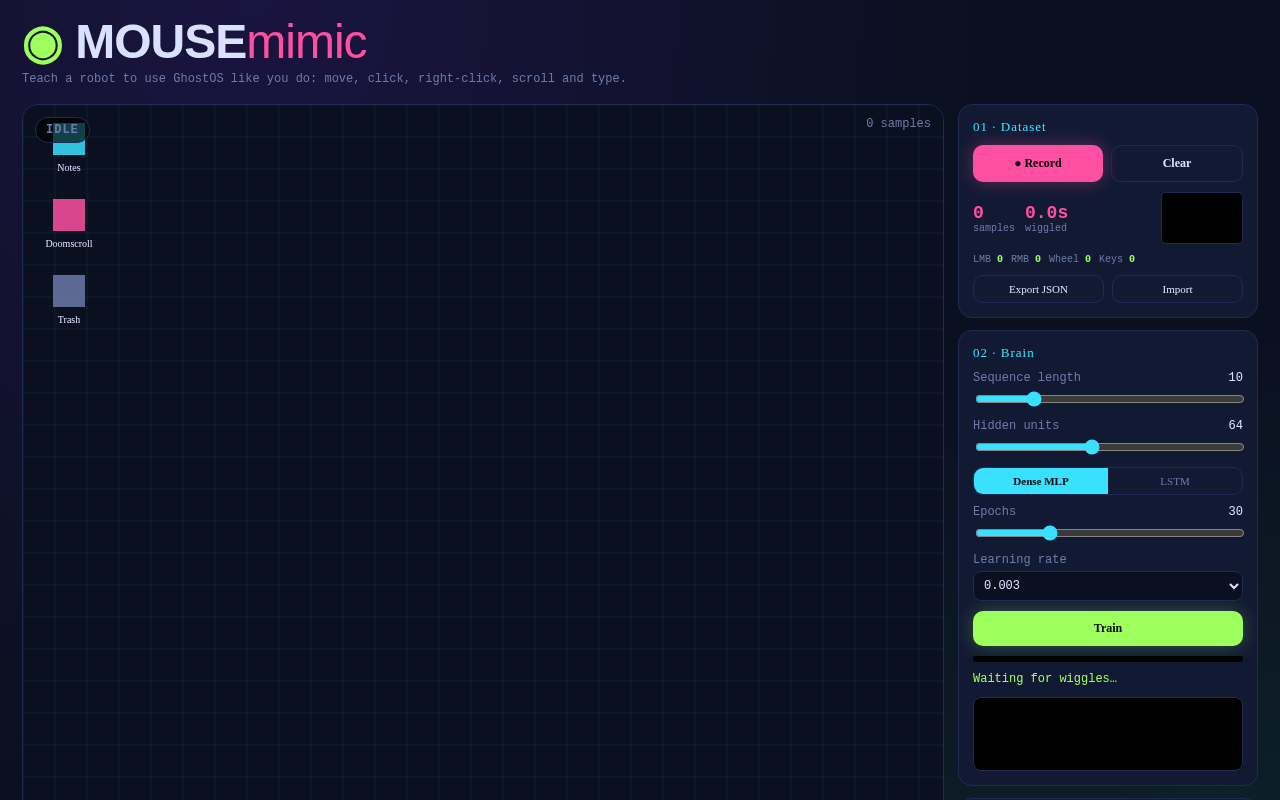
Task: Click the green MOUSEmimic logo circle
Action: 43,44
